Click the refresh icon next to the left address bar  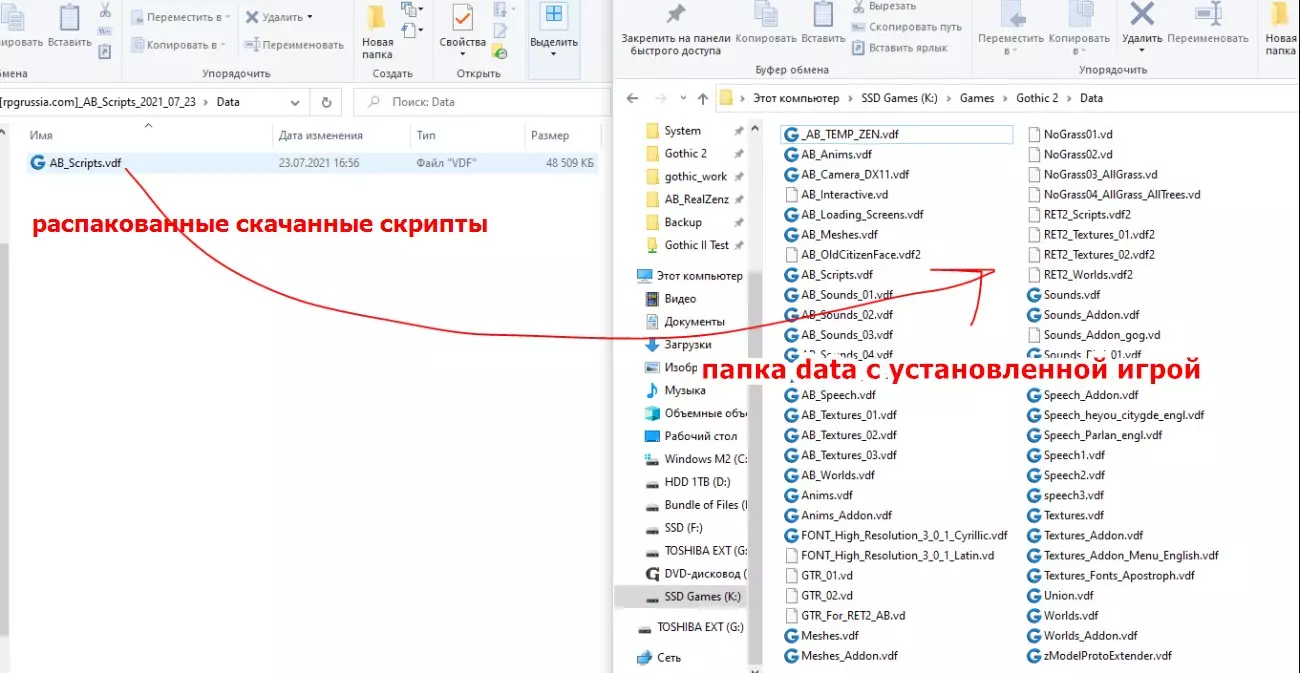click(x=326, y=101)
